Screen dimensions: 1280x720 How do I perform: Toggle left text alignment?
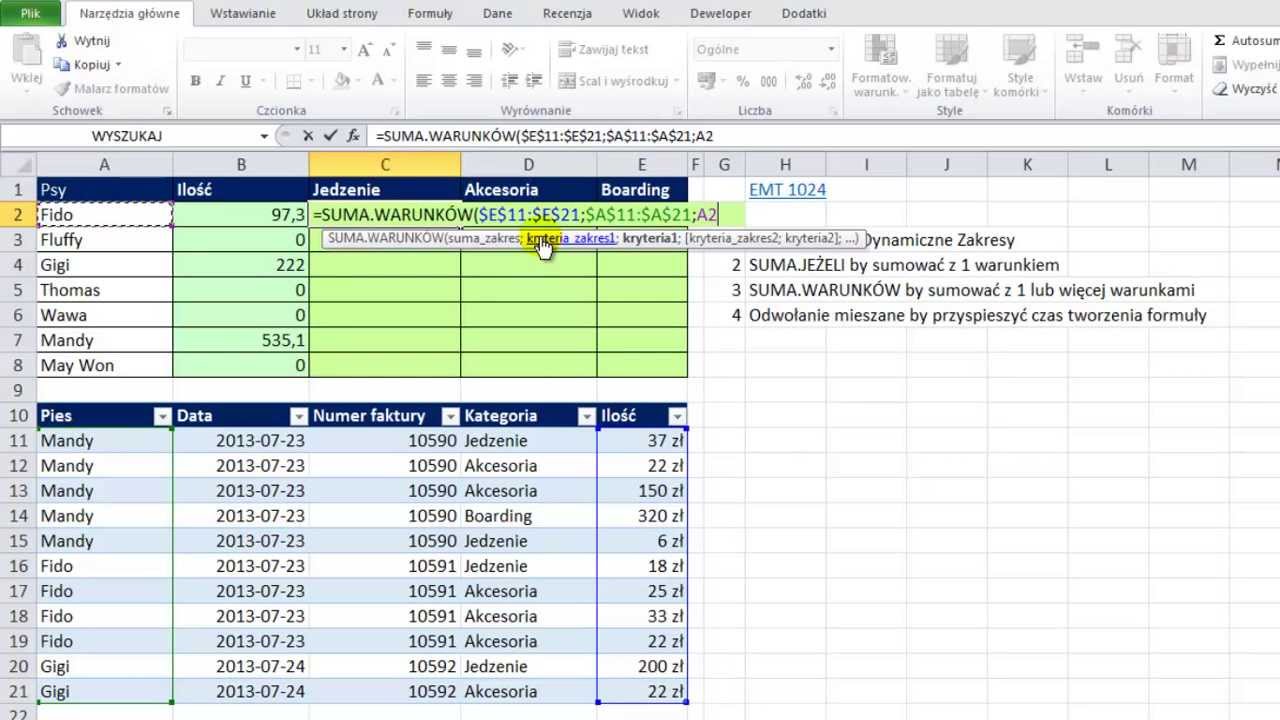pyautogui.click(x=424, y=81)
